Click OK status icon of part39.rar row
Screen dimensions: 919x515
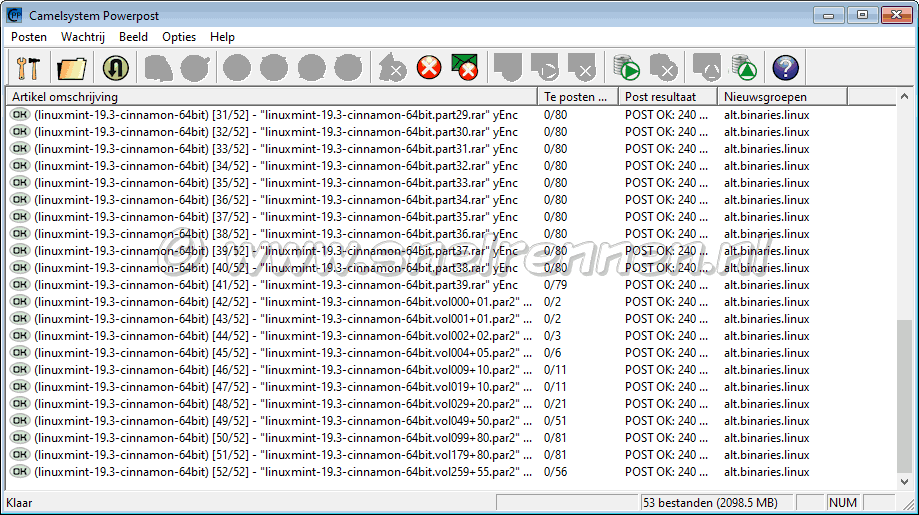19,284
